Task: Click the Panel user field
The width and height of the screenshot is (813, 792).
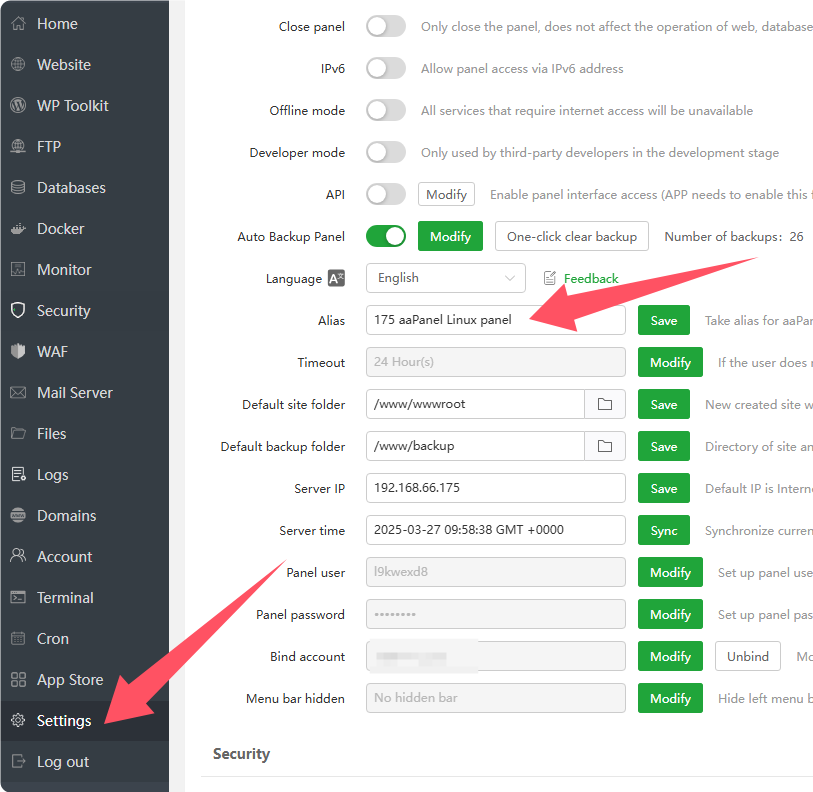Action: coord(496,572)
